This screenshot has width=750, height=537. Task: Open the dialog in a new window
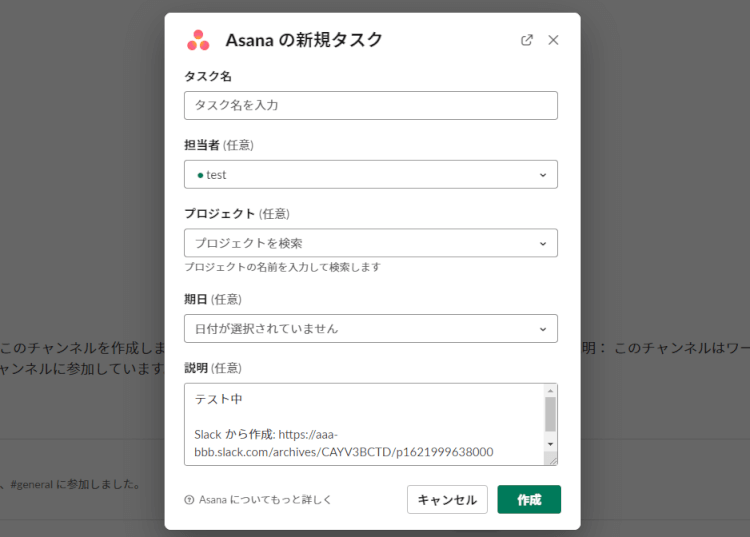[x=527, y=40]
